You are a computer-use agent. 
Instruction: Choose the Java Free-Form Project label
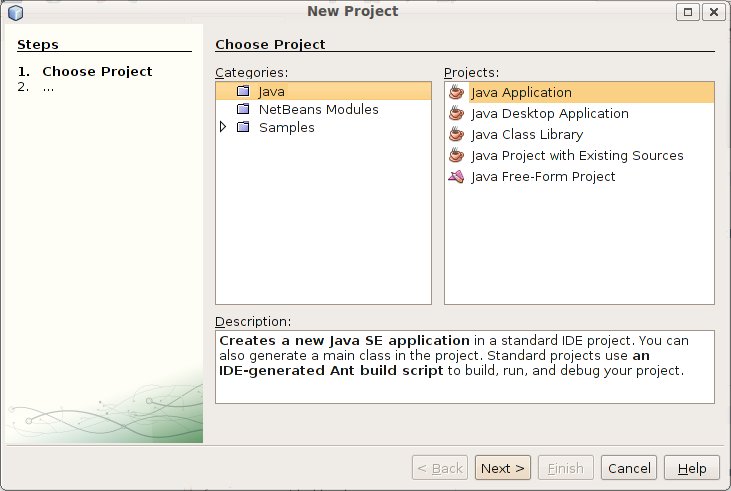point(543,177)
